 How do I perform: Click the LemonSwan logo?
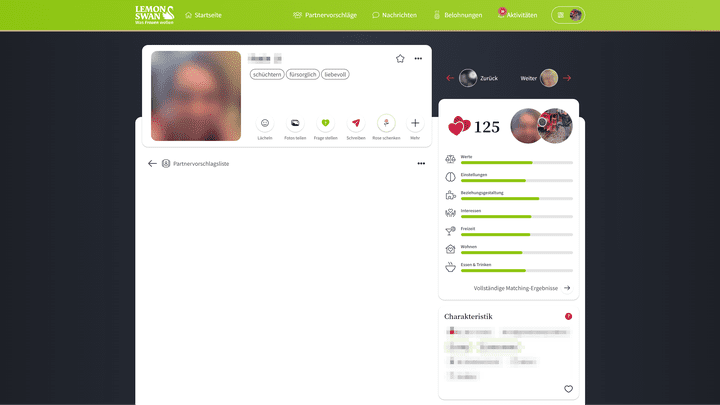[x=154, y=15]
